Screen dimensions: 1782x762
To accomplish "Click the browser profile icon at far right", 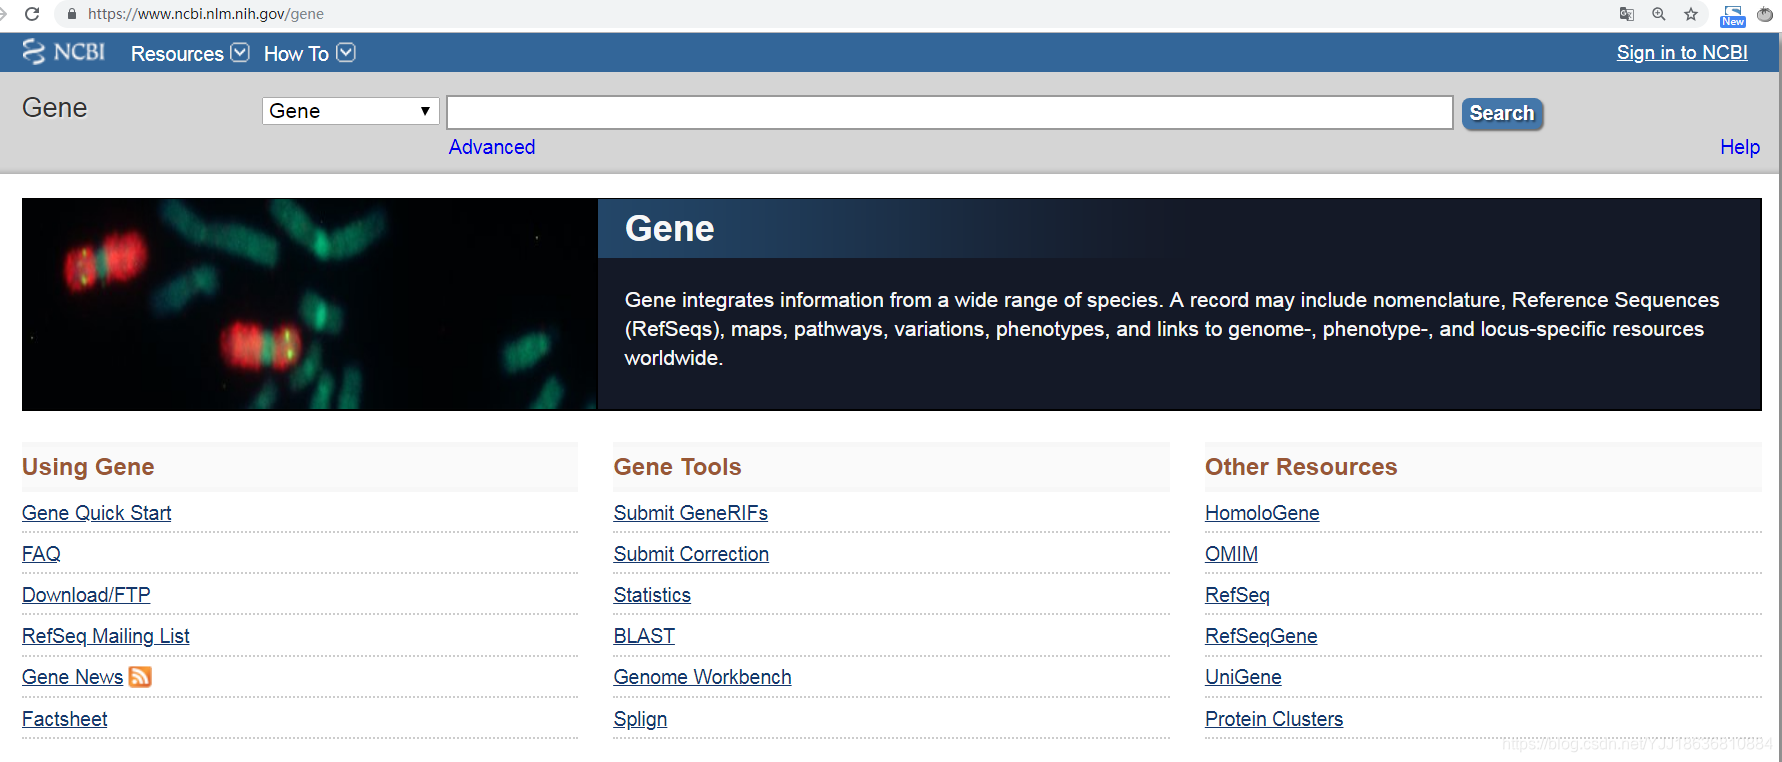I will (x=1765, y=14).
